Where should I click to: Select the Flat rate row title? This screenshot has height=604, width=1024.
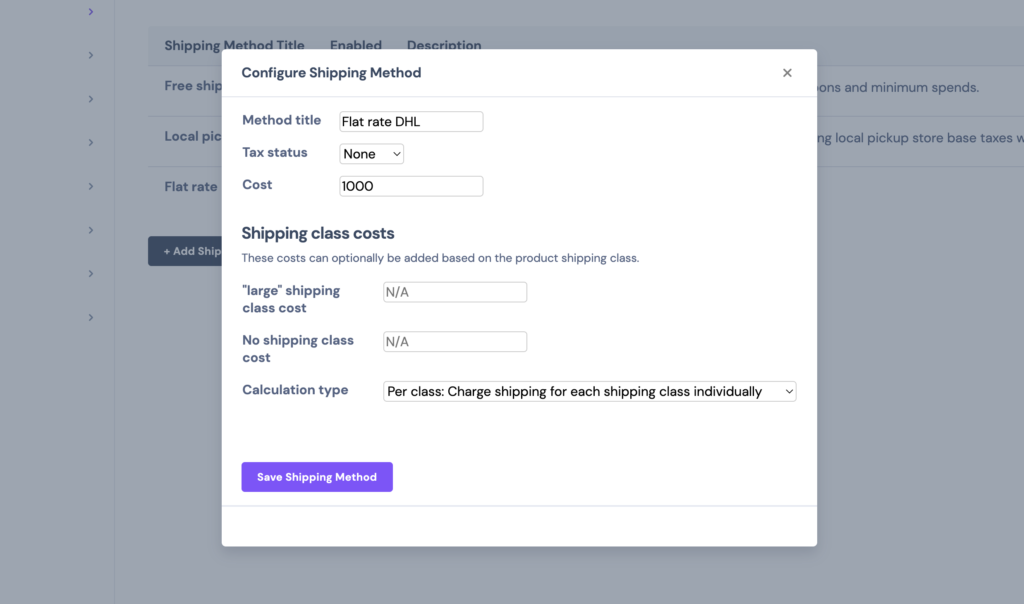tap(191, 187)
